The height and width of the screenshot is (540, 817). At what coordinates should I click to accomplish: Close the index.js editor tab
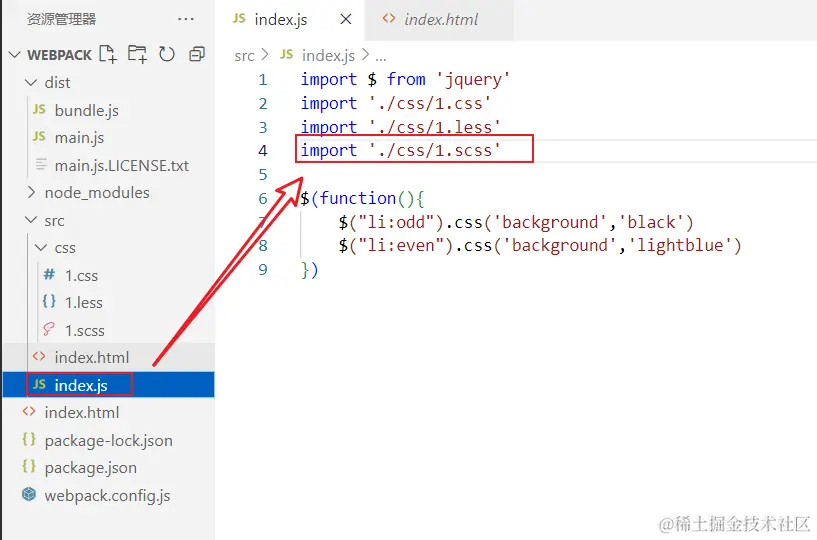[x=345, y=19]
